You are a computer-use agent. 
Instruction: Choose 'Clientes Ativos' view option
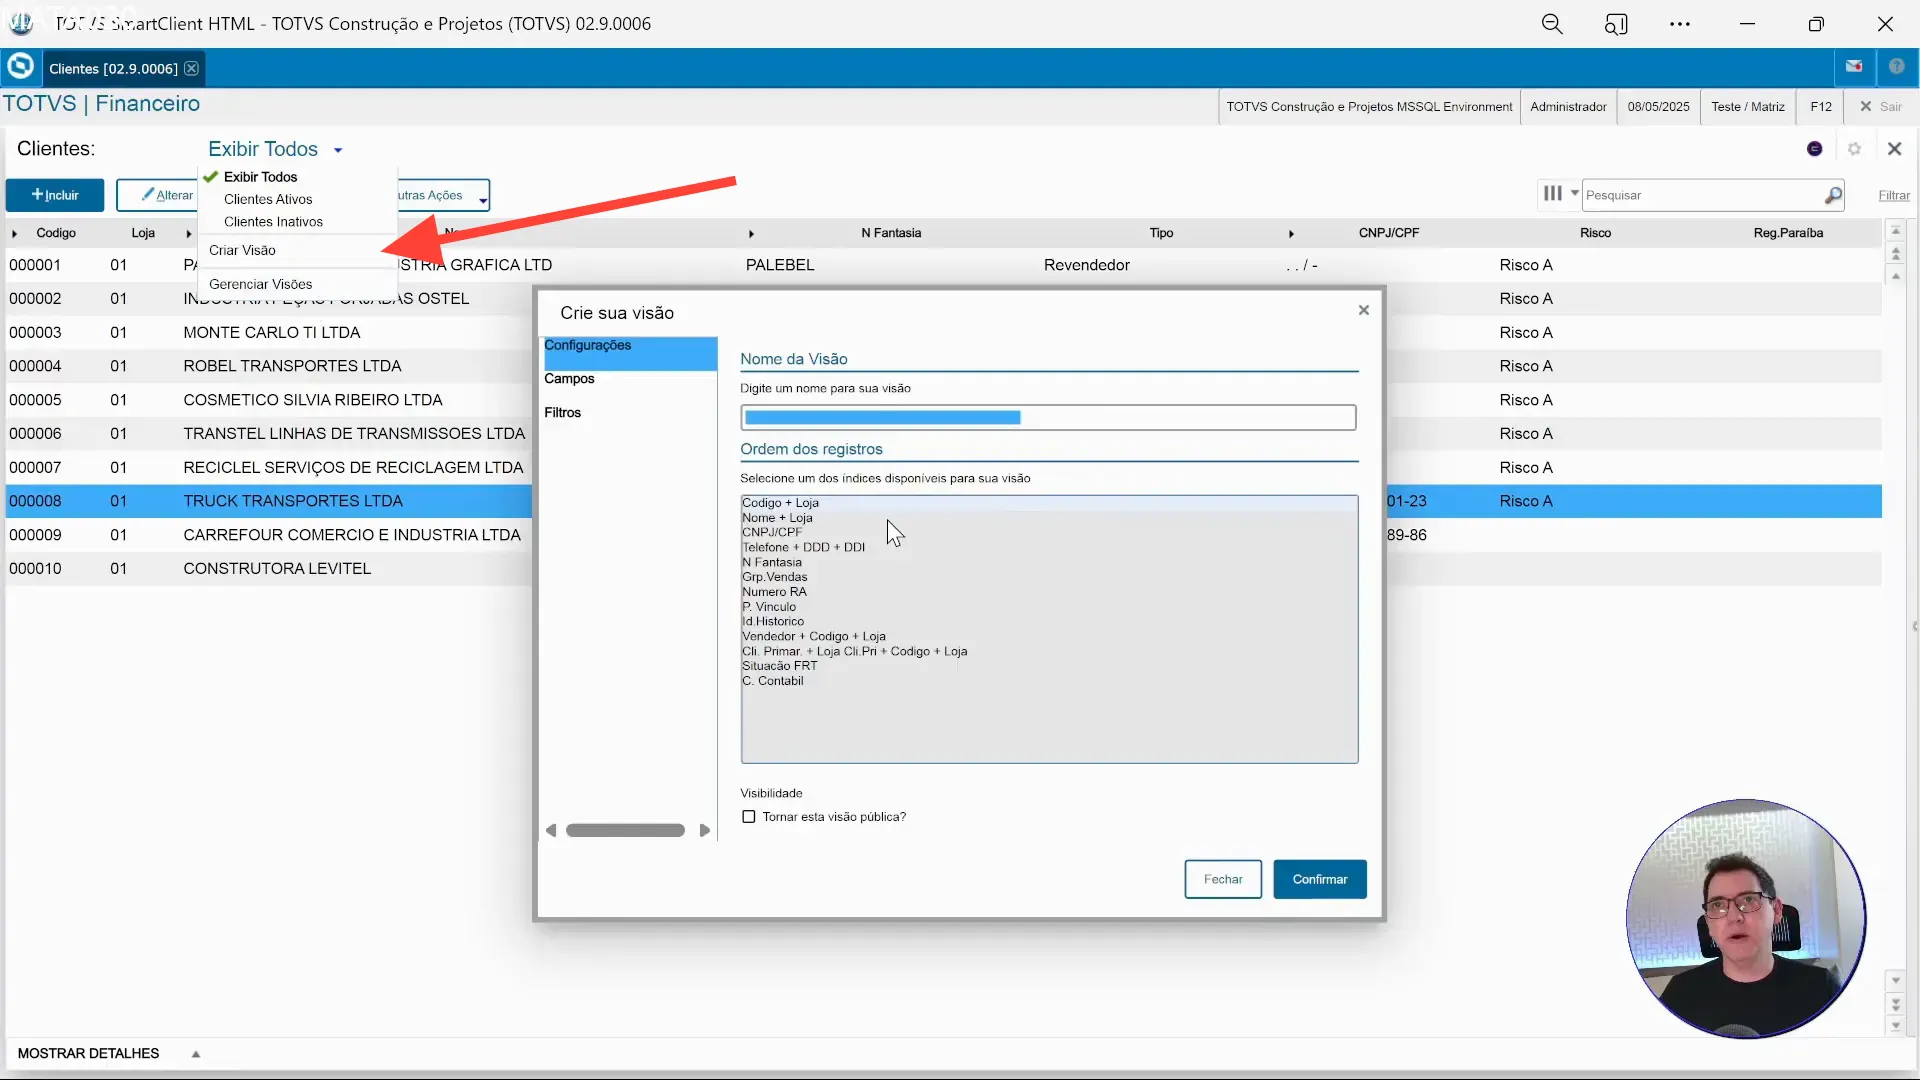point(268,199)
